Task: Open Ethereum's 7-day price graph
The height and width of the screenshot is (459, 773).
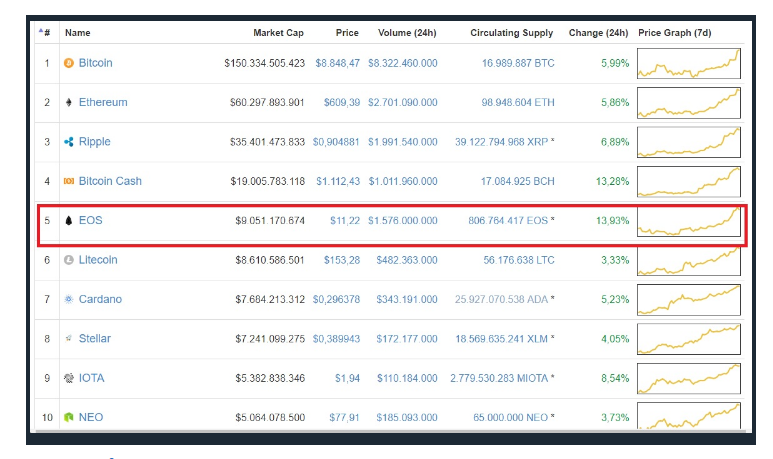Action: point(689,103)
